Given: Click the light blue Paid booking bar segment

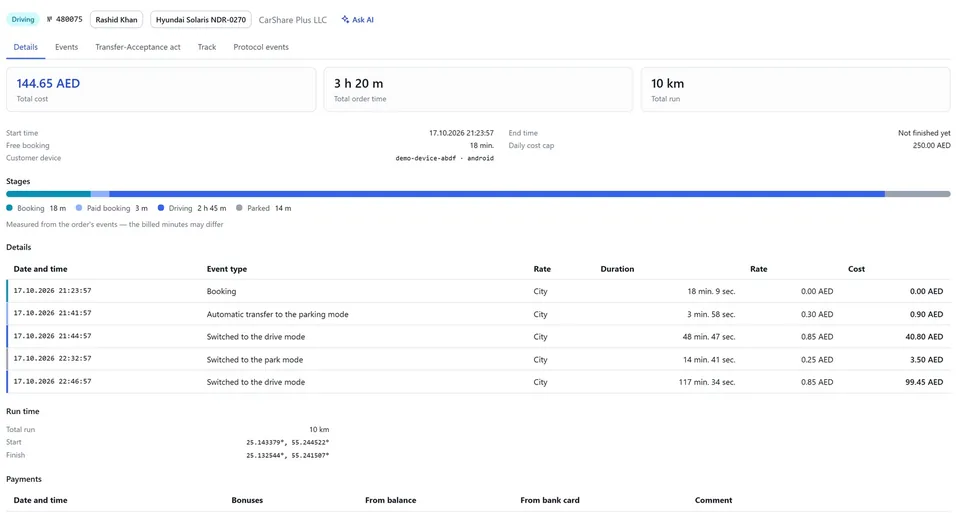Looking at the screenshot, I should (100, 194).
